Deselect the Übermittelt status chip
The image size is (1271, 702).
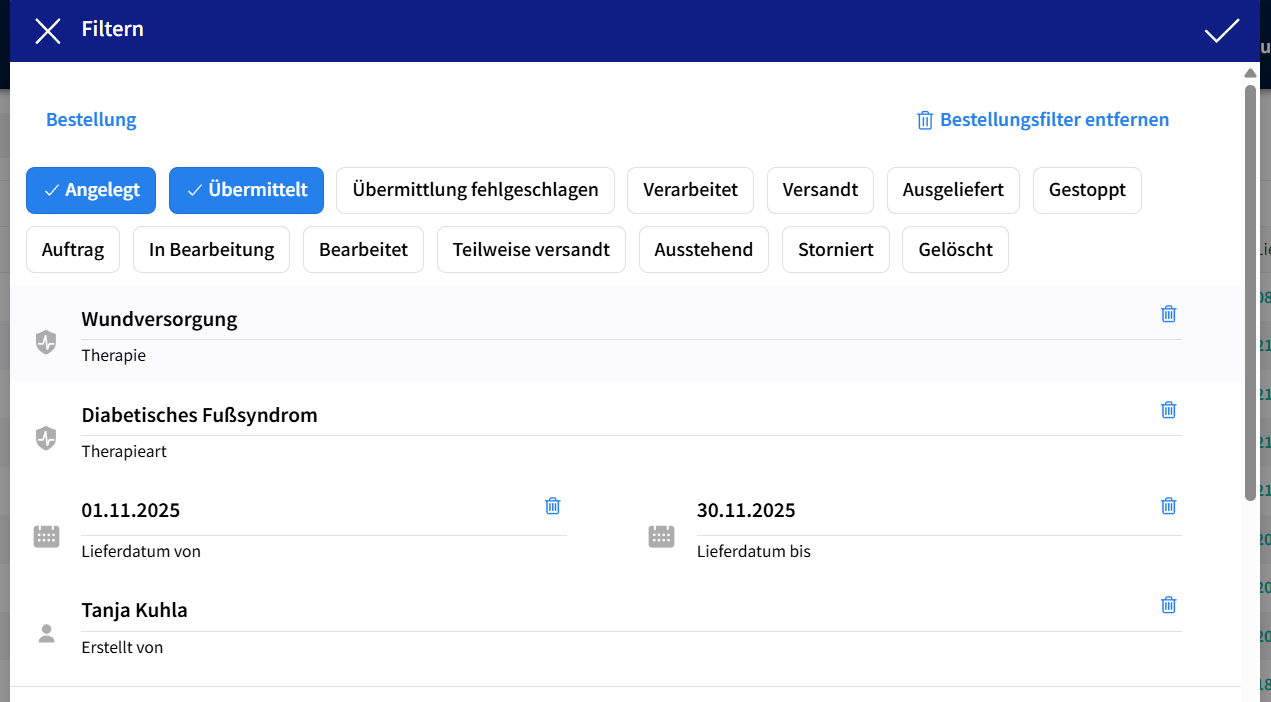pos(246,190)
